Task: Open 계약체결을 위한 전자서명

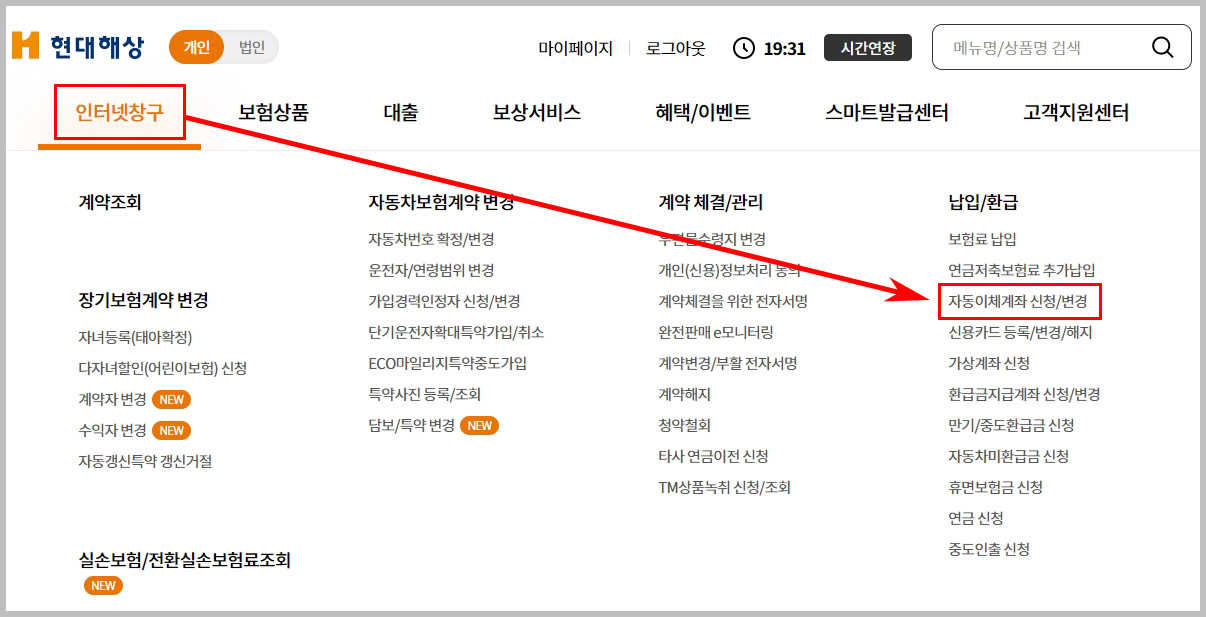Action: coord(732,301)
